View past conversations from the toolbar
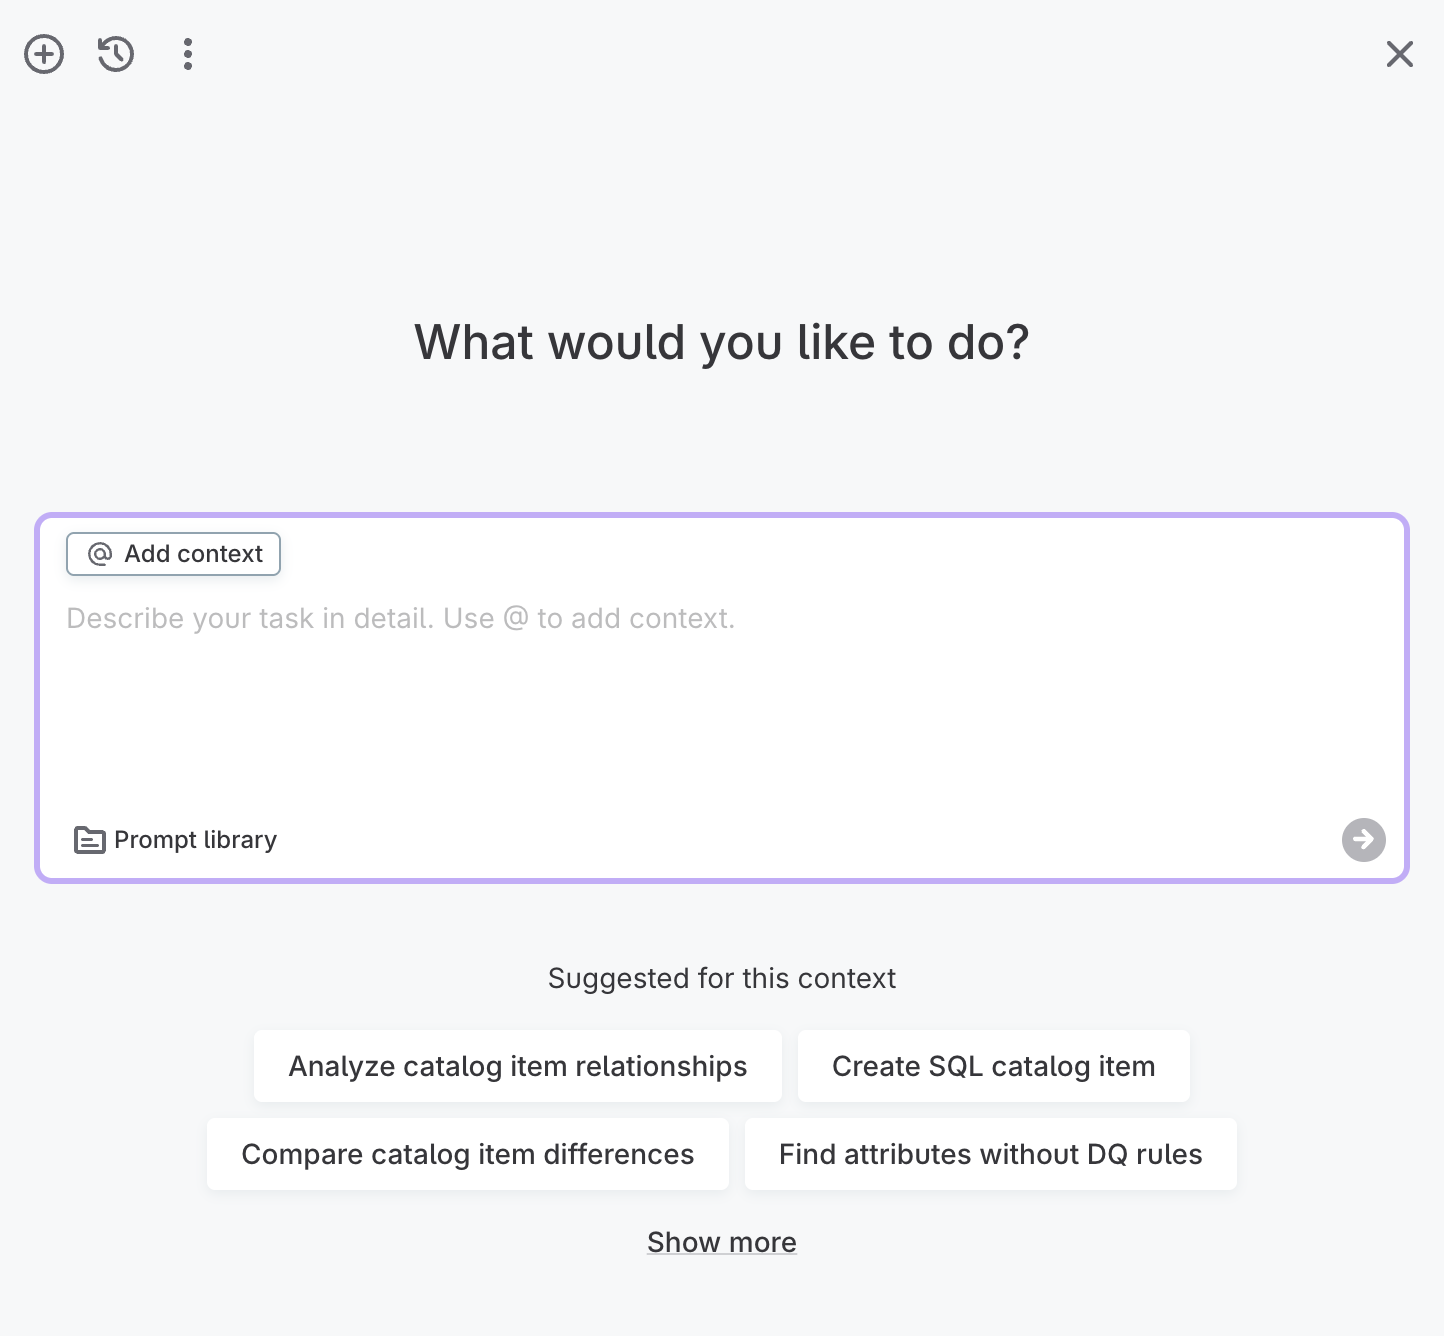This screenshot has width=1444, height=1336. coord(115,54)
